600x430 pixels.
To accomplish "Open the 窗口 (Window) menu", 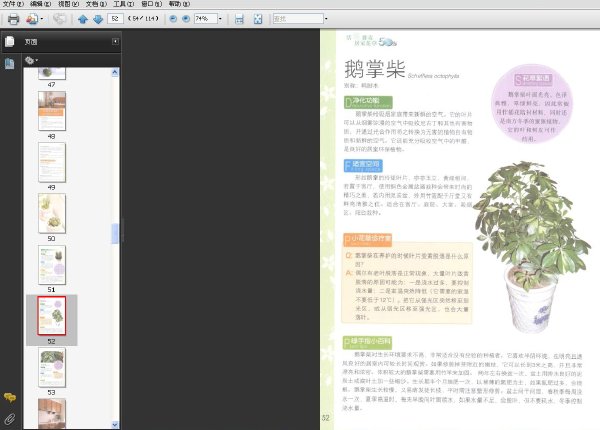I will point(152,4).
